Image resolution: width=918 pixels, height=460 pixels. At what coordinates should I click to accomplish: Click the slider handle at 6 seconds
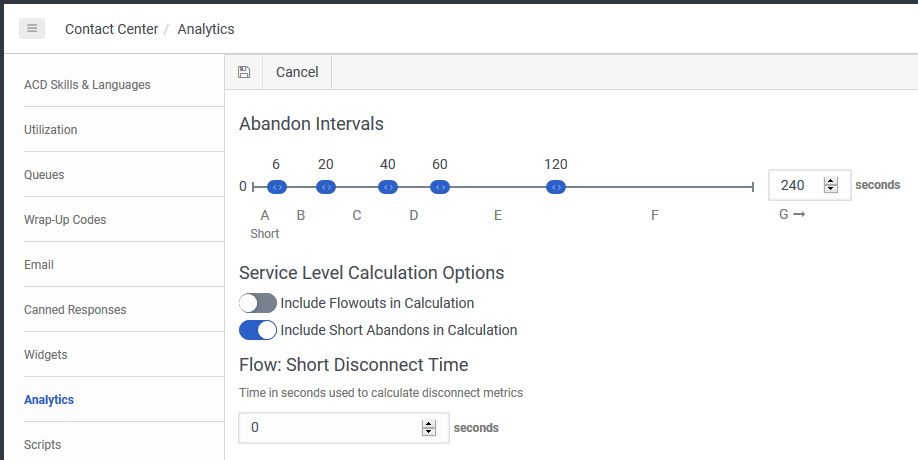(277, 187)
